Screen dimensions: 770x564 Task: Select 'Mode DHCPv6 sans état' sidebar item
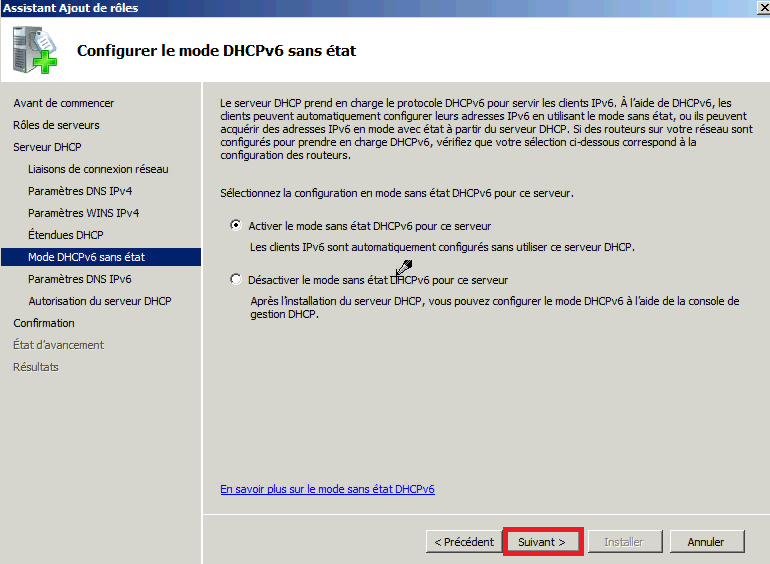coord(101,257)
